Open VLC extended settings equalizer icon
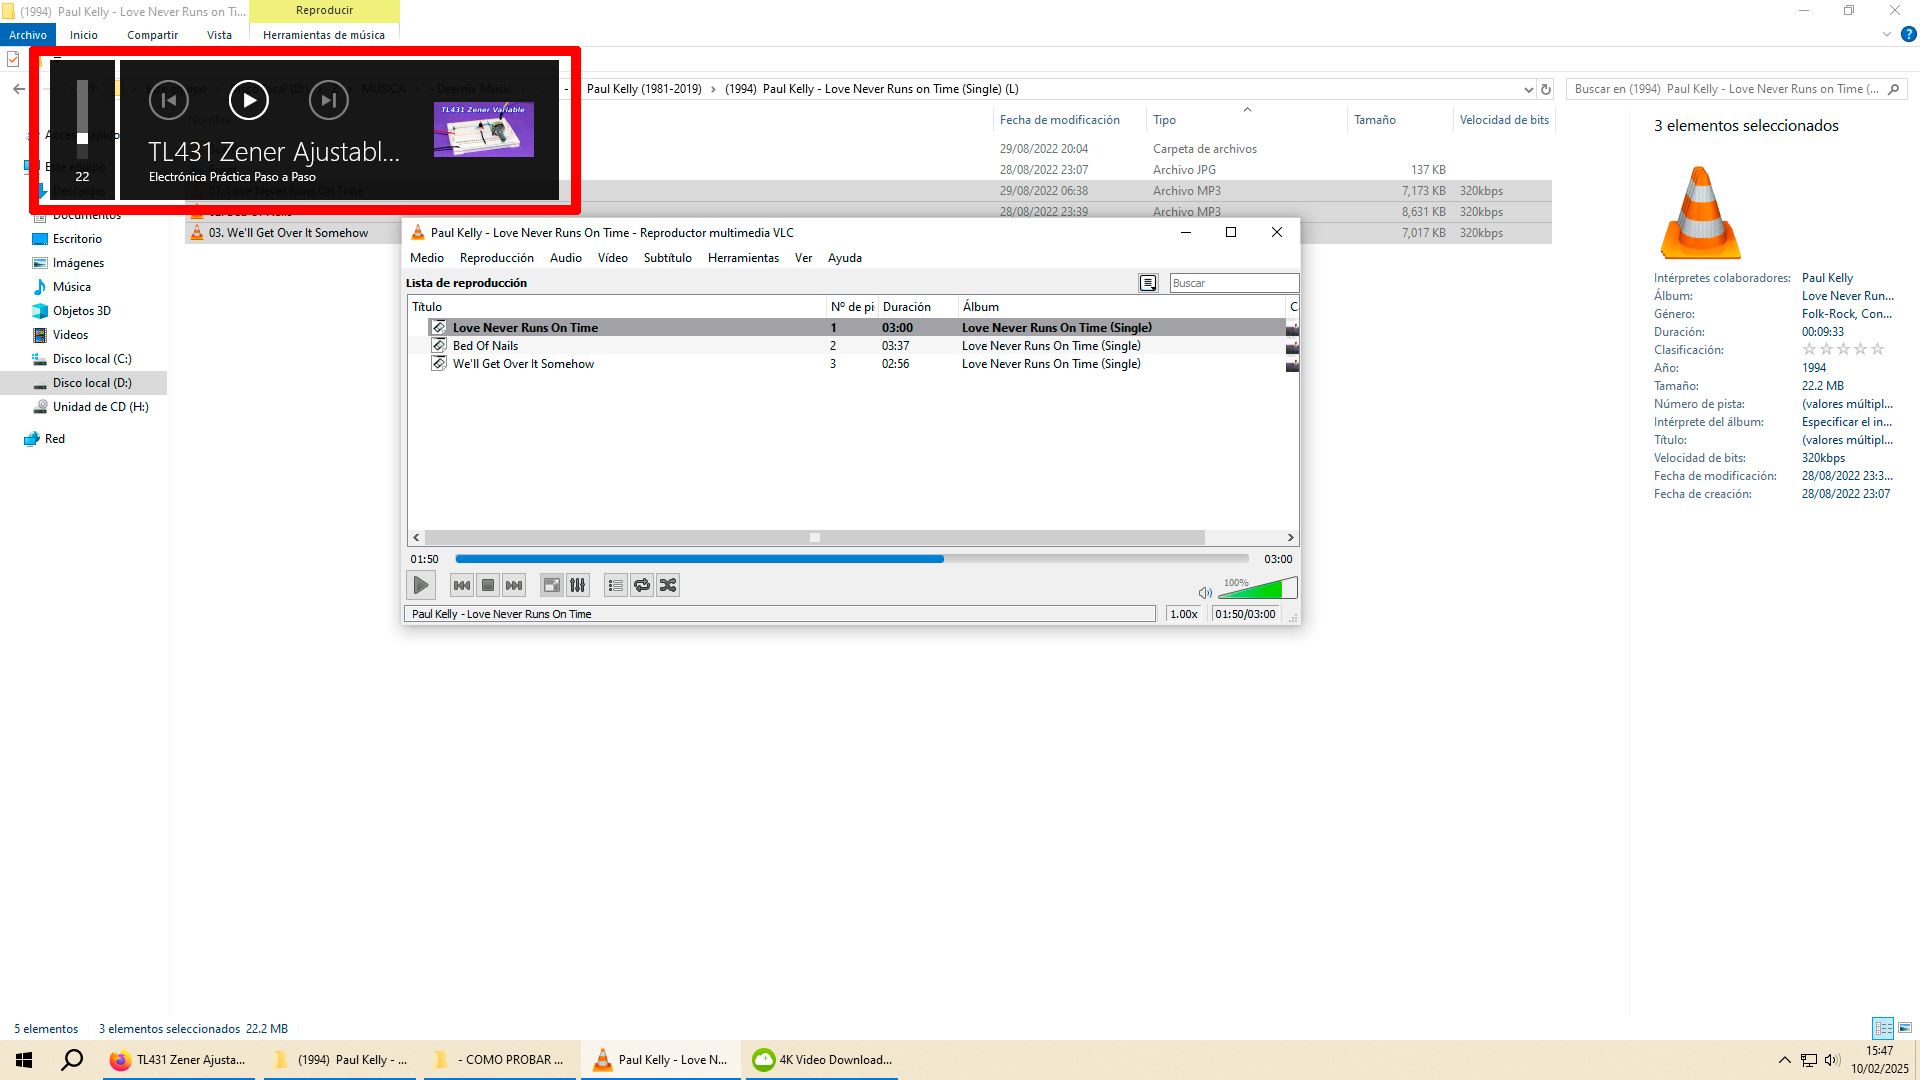This screenshot has height=1080, width=1920. click(578, 585)
